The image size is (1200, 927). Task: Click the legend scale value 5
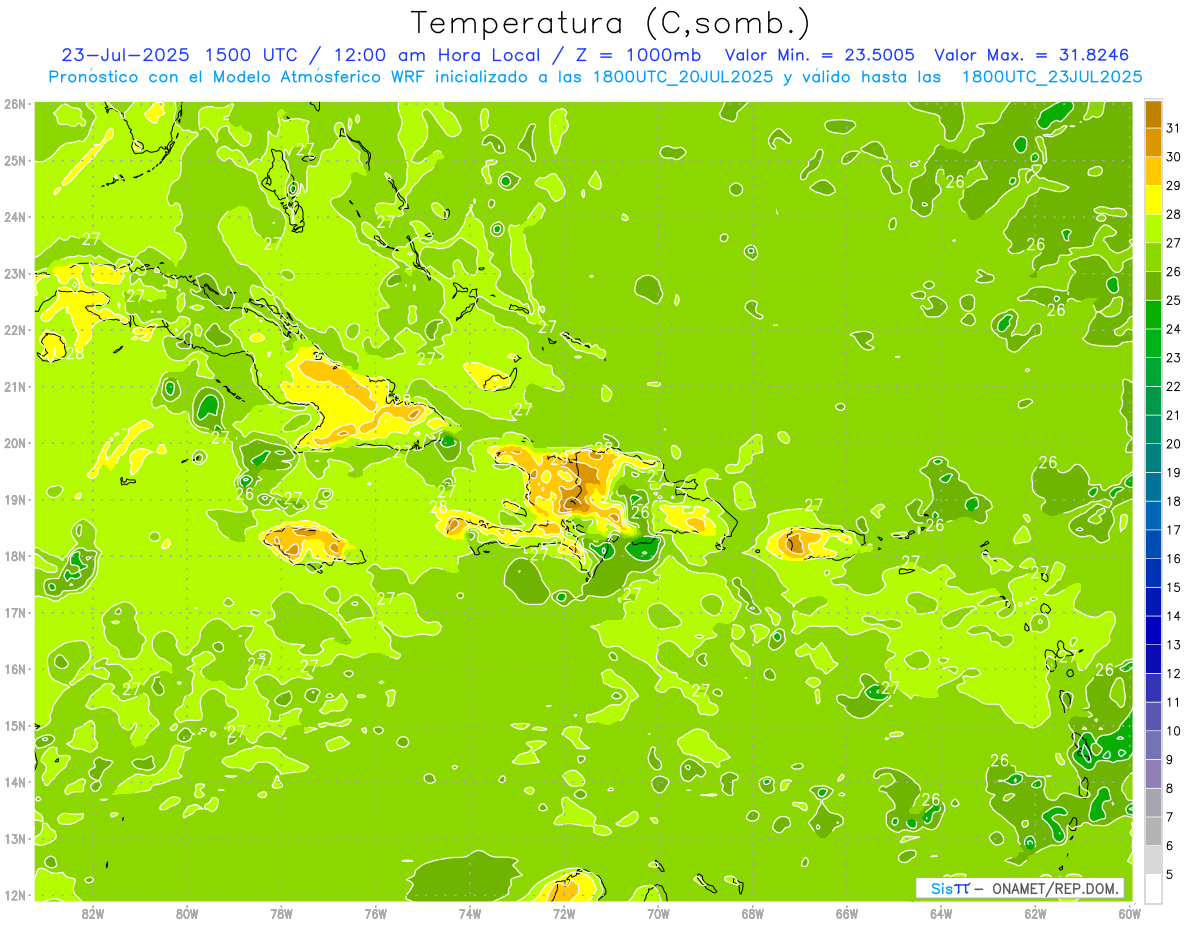click(1171, 874)
